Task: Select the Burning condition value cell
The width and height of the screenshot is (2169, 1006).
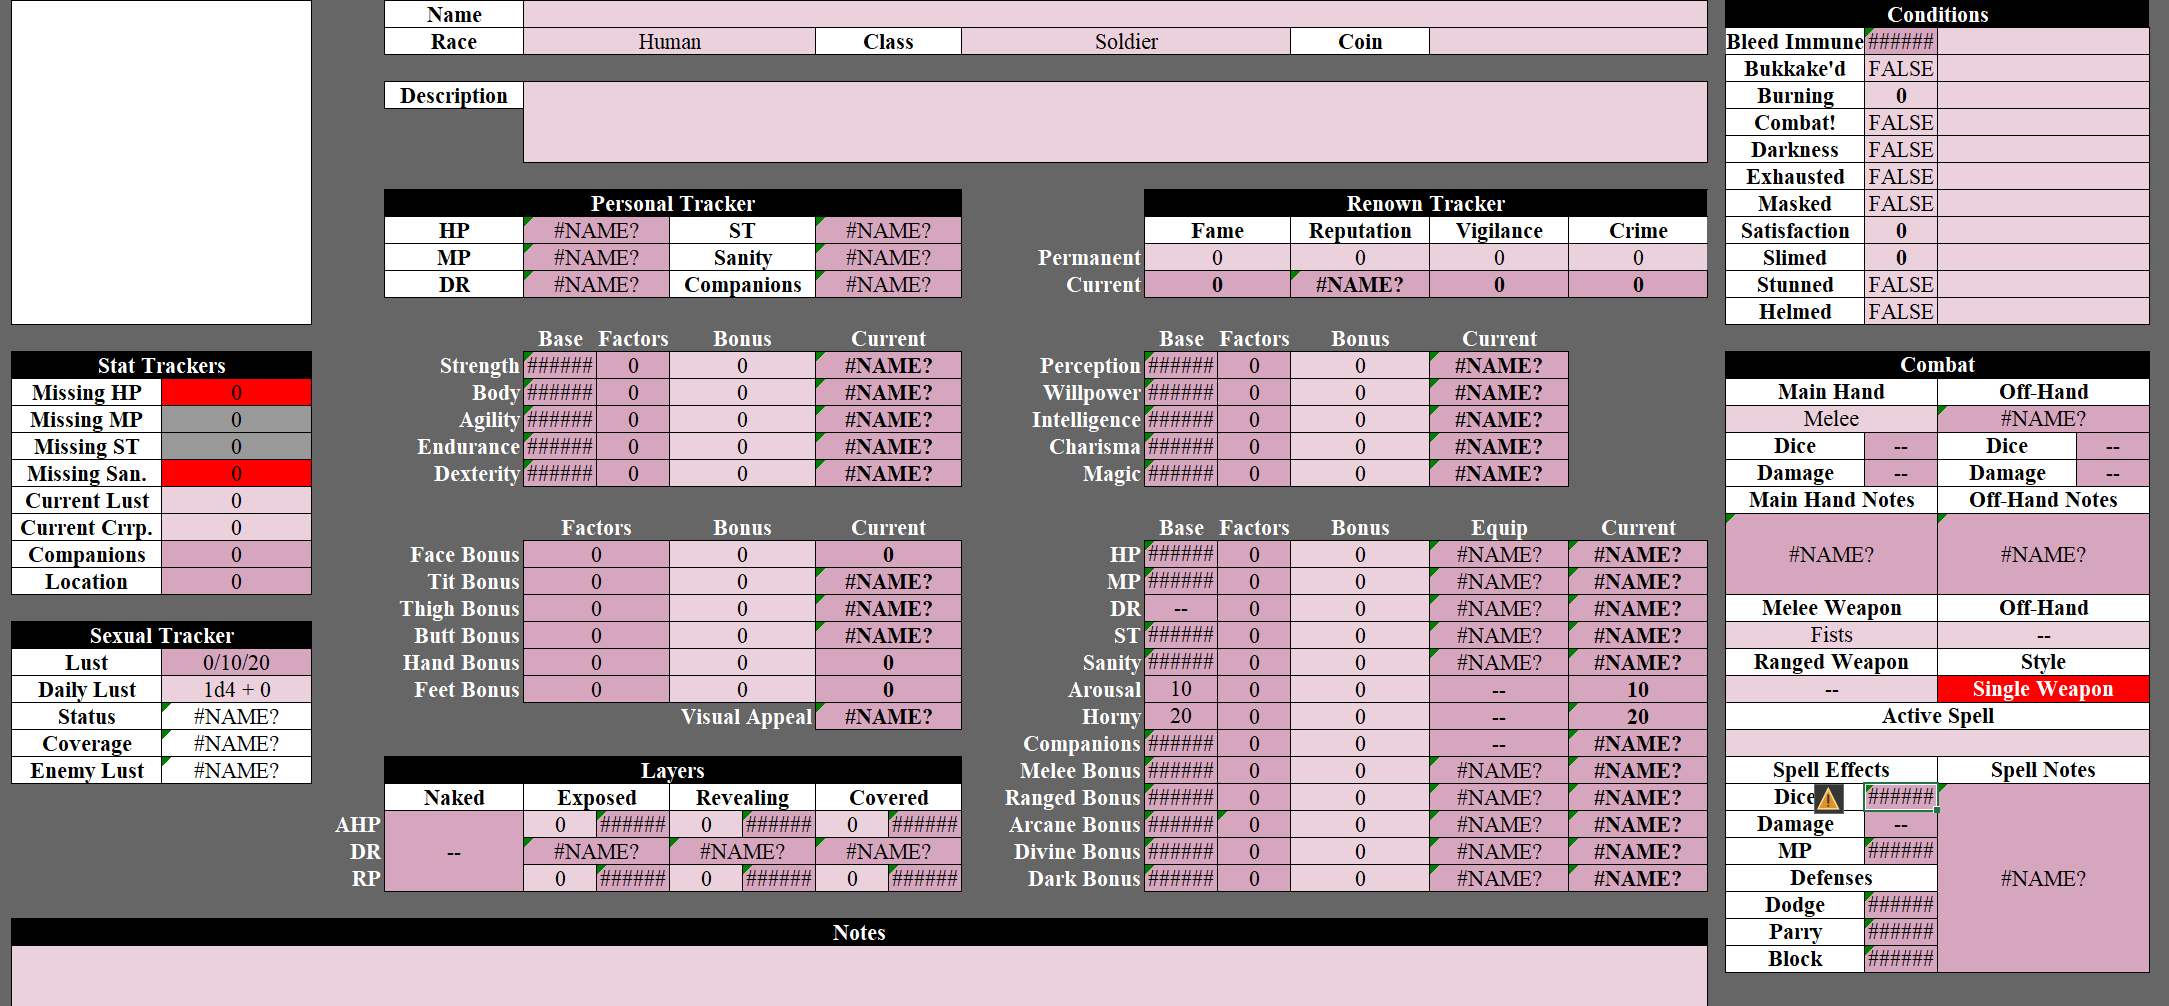Action: tap(1901, 95)
